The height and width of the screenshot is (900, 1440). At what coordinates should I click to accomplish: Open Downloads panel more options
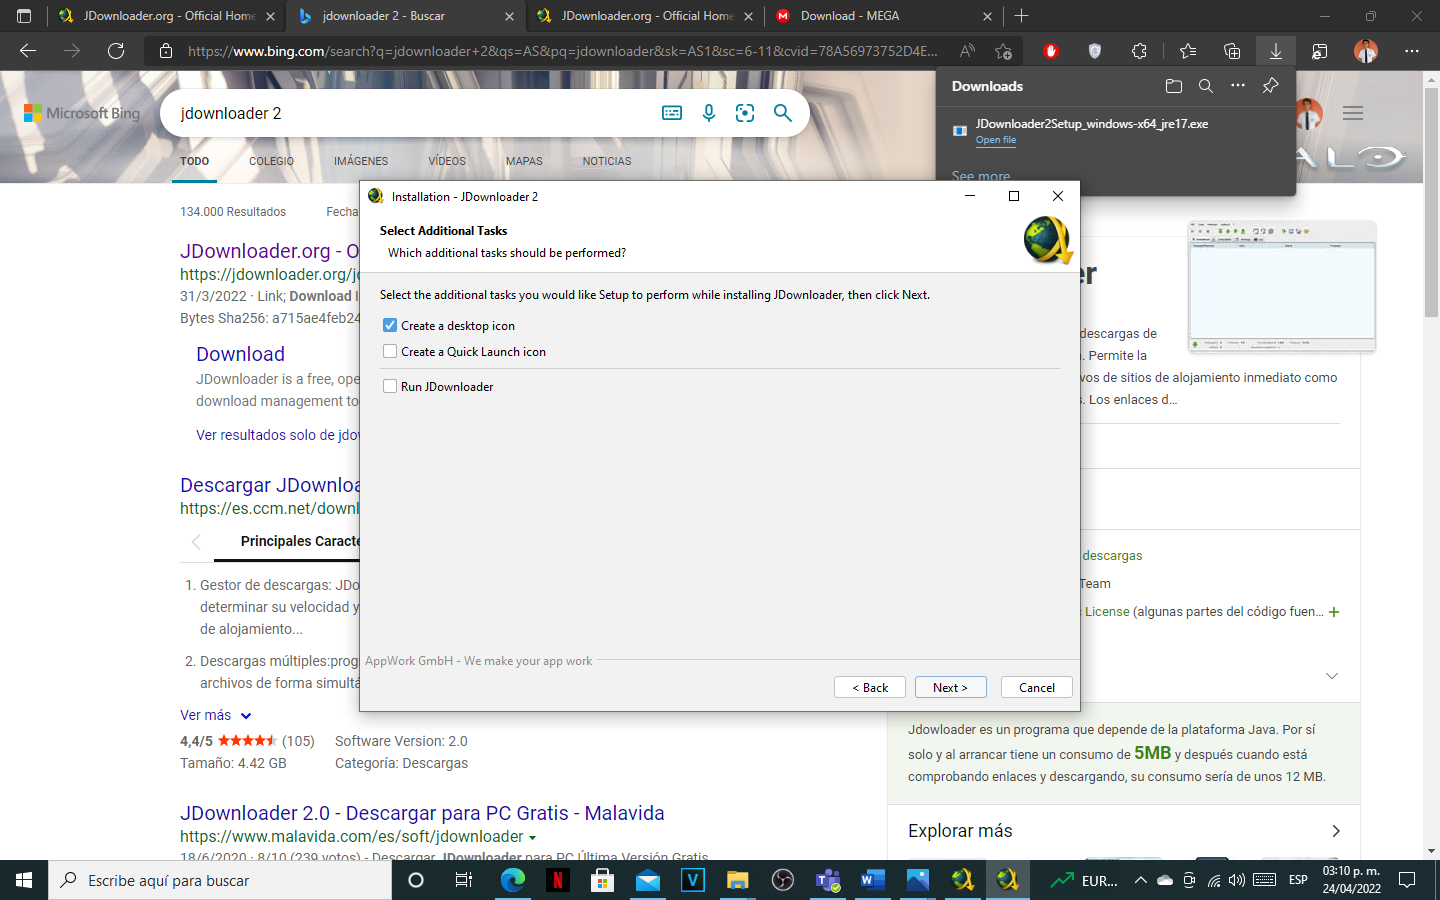pos(1238,86)
